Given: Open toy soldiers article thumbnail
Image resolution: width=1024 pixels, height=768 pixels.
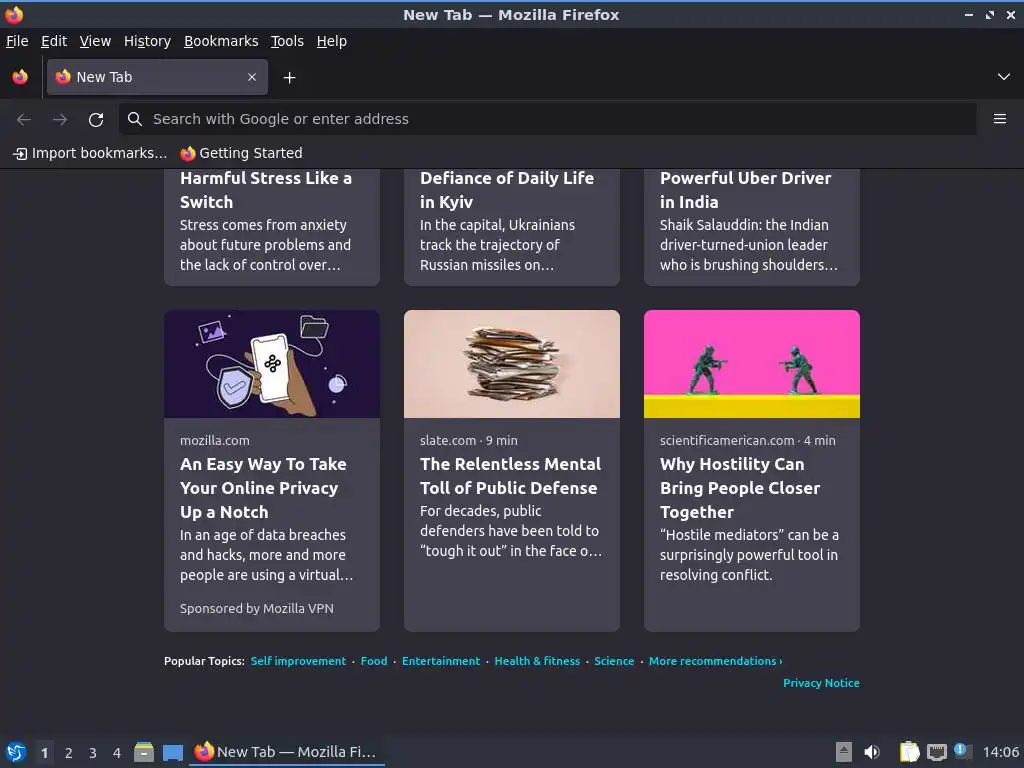Looking at the screenshot, I should (752, 364).
